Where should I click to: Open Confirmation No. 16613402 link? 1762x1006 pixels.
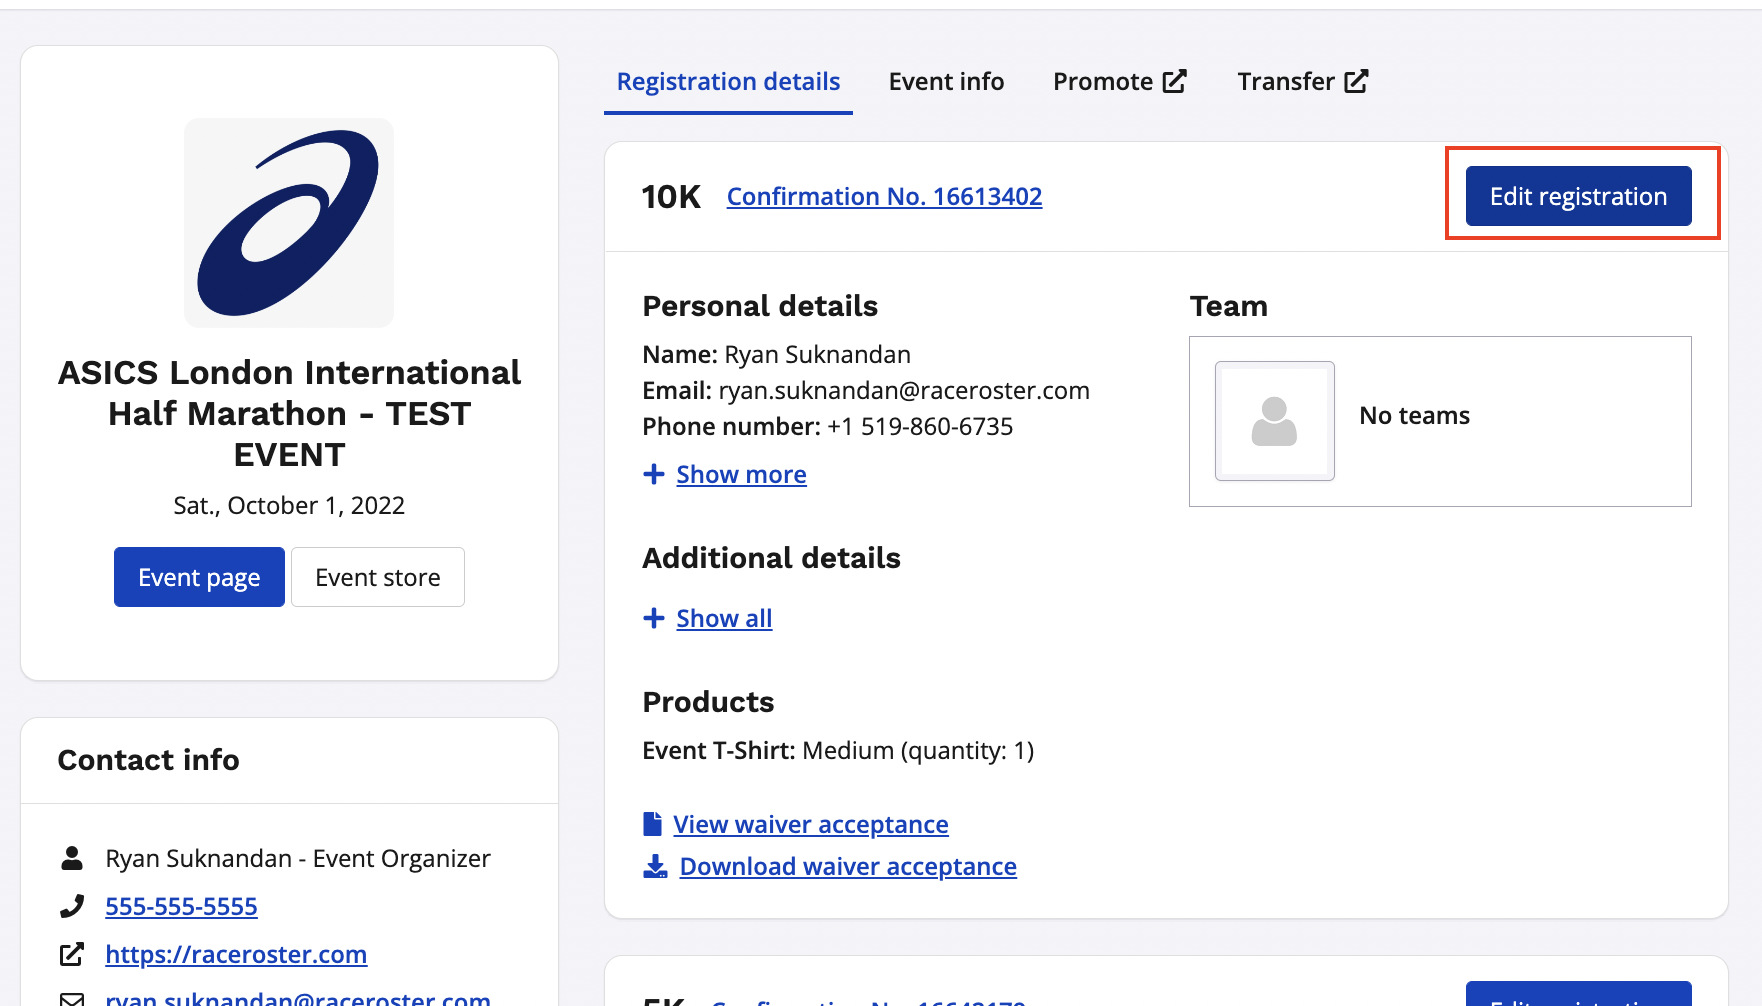point(884,196)
